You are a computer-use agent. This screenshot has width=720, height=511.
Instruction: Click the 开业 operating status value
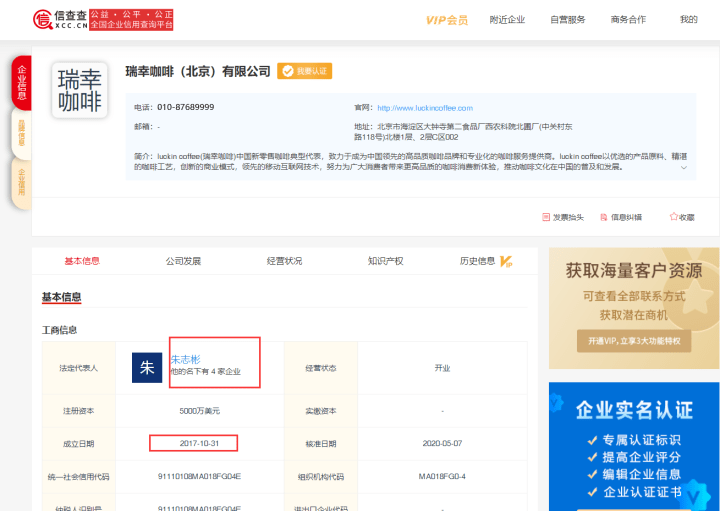[442, 368]
